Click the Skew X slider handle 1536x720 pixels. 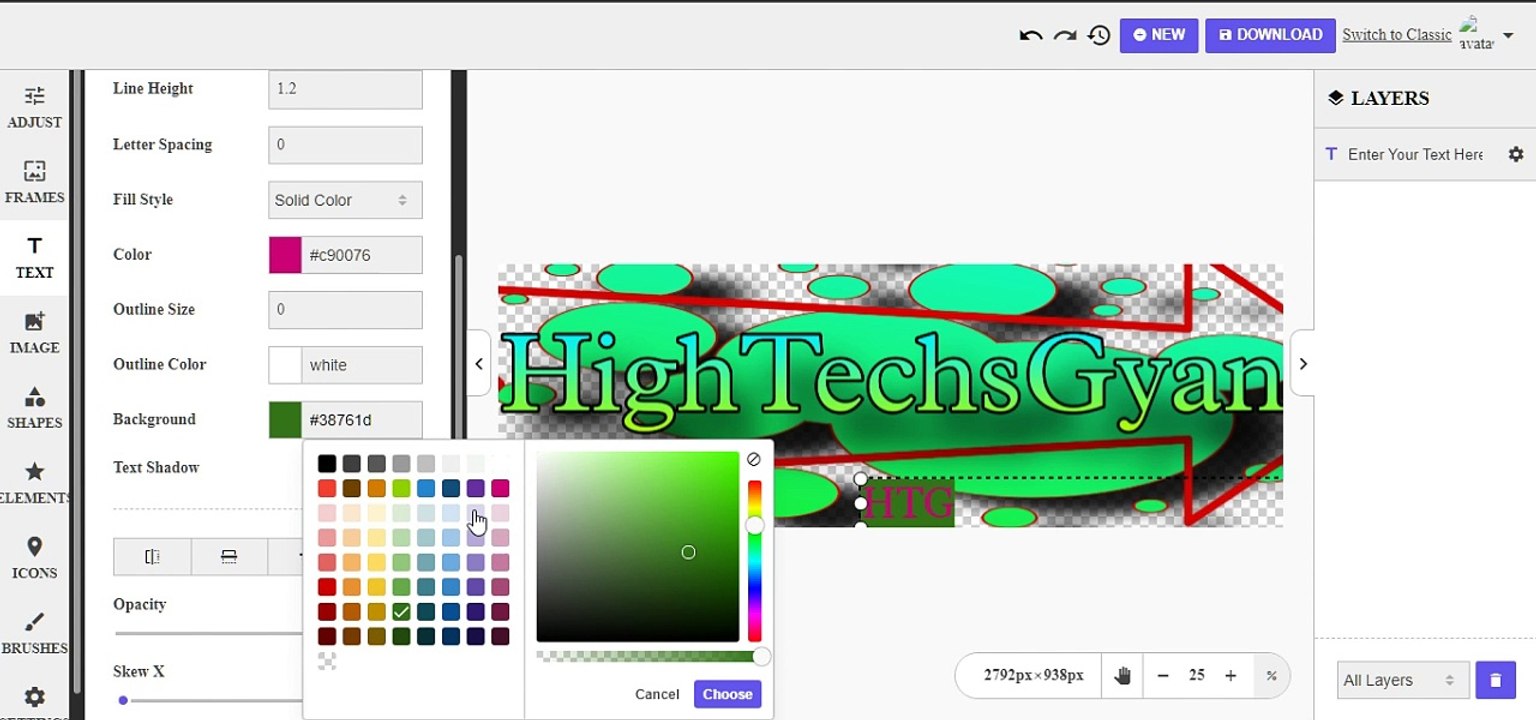123,700
